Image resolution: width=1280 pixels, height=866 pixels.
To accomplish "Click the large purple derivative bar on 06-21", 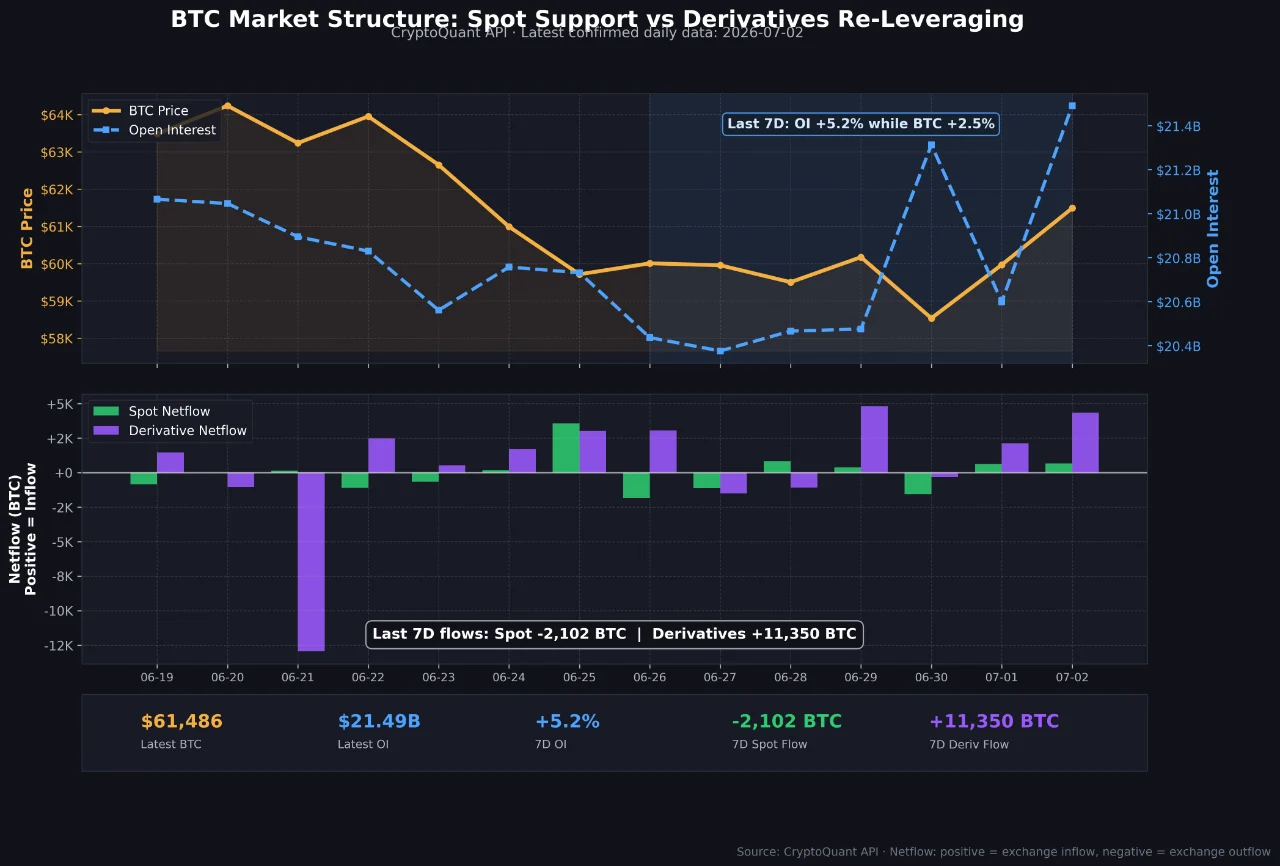I will pyautogui.click(x=311, y=562).
